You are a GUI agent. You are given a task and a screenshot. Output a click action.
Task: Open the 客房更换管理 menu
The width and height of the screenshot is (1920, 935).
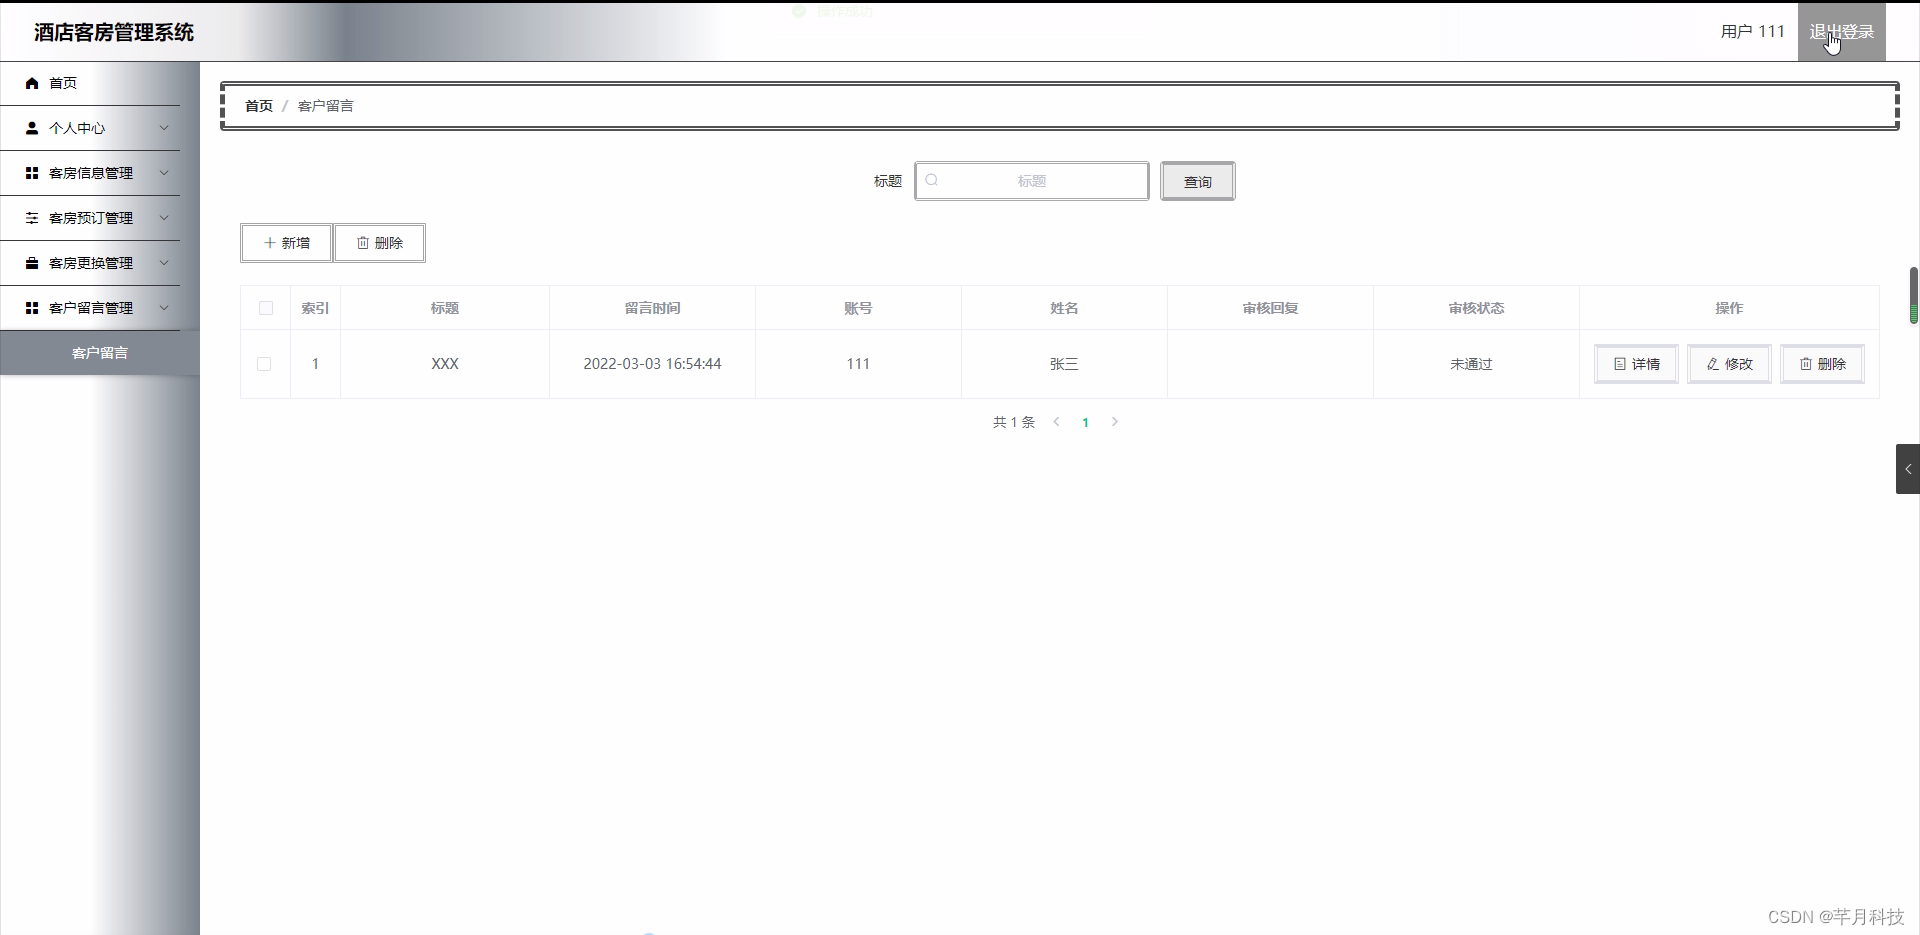[x=90, y=263]
